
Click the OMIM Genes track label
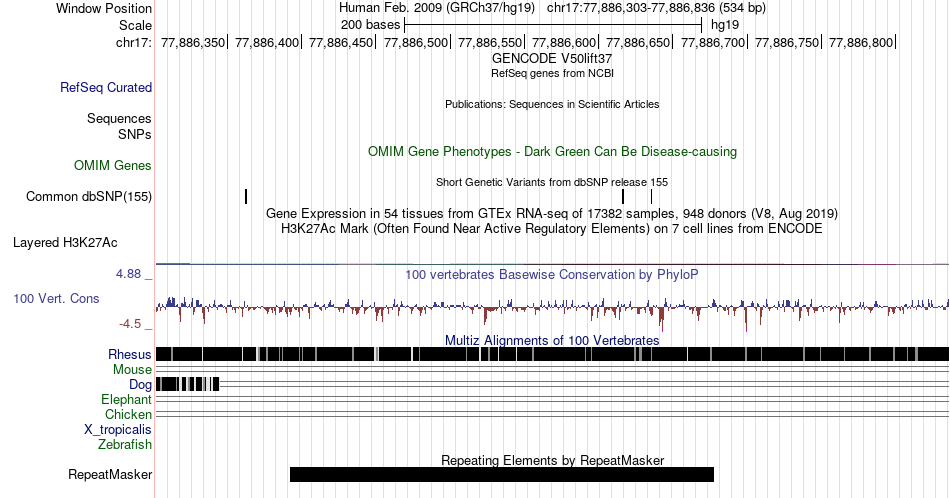(x=113, y=165)
